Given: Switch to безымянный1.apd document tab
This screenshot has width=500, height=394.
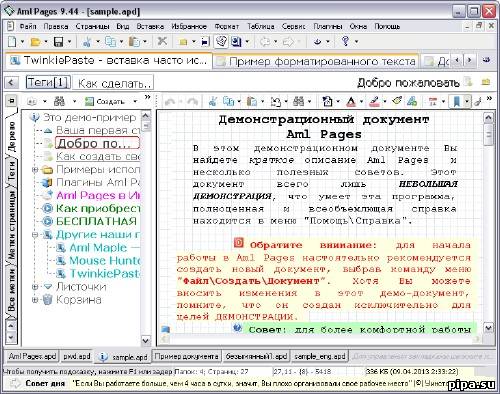Looking at the screenshot, I should (x=256, y=356).
